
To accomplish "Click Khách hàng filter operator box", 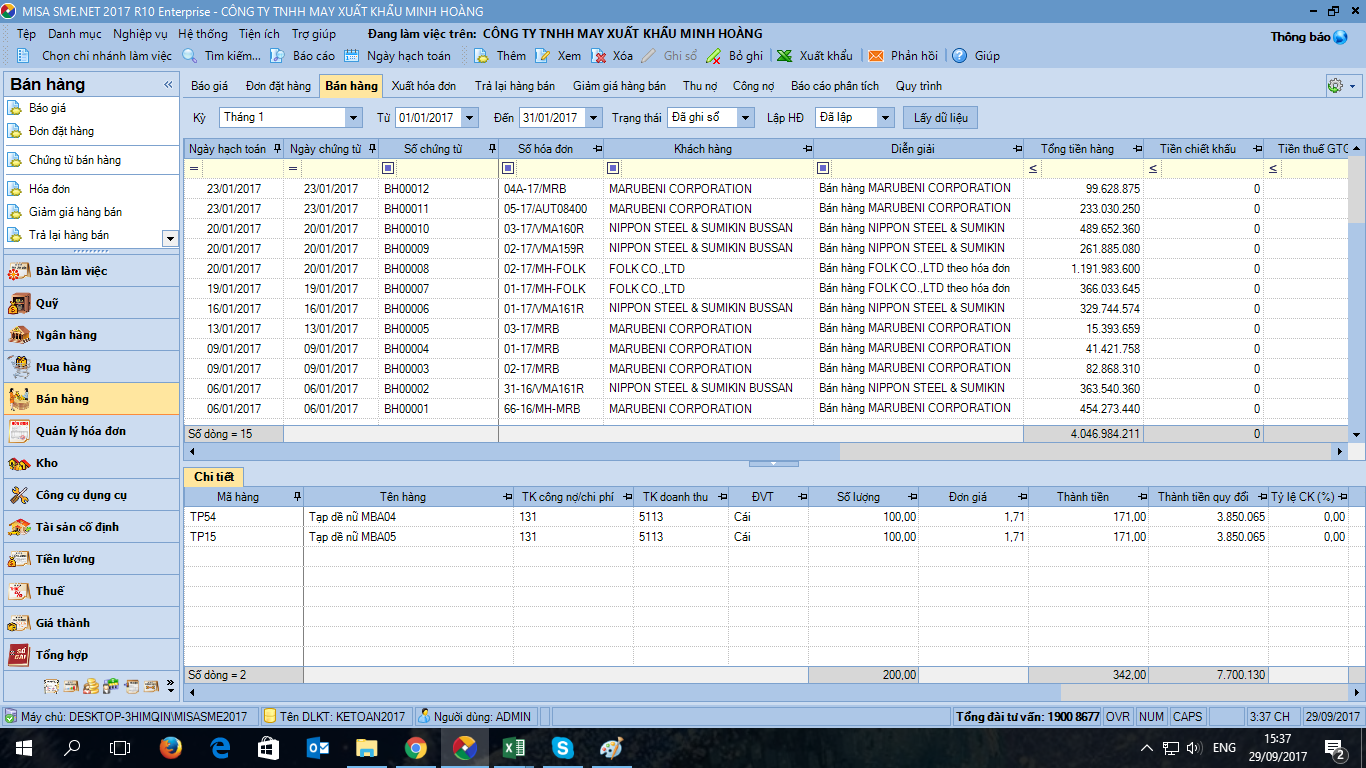I will point(613,168).
